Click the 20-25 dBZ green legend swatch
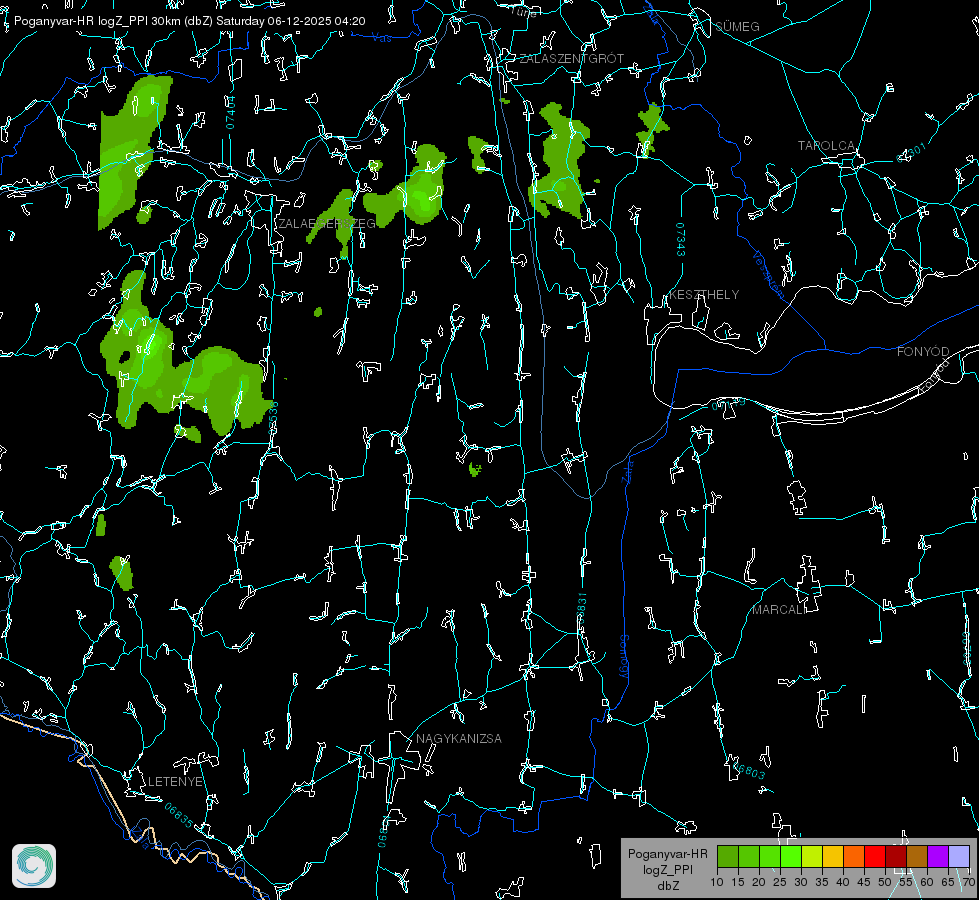979x900 pixels. coord(770,857)
